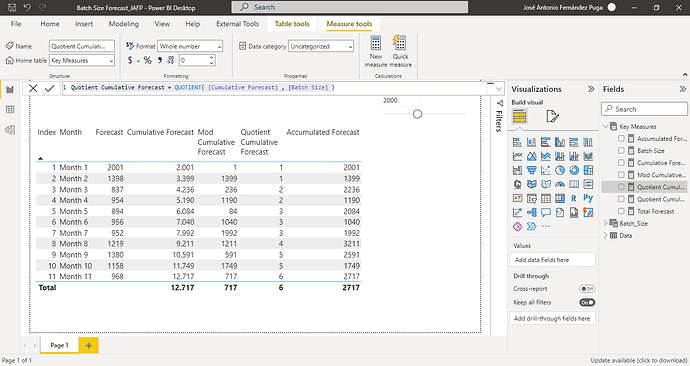This screenshot has width=690, height=366.
Task: Select the Q&A speech bubble visual
Action: 546,212
